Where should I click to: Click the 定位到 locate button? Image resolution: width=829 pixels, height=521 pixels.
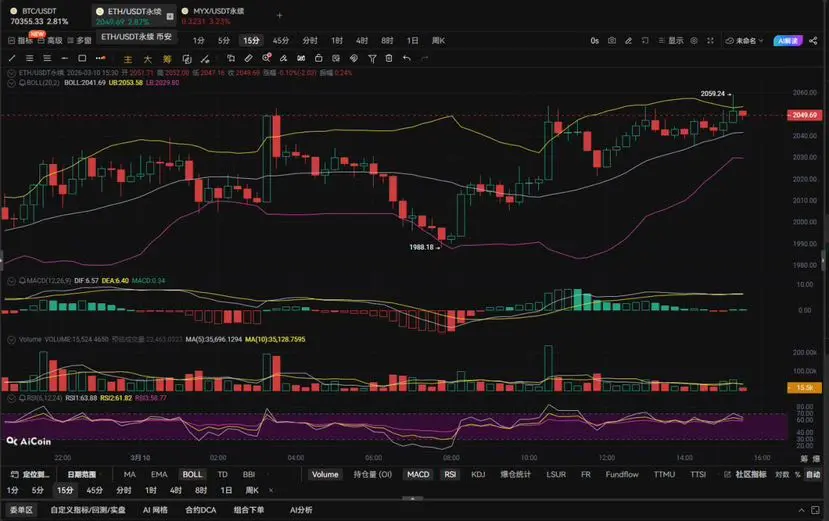click(x=31, y=474)
